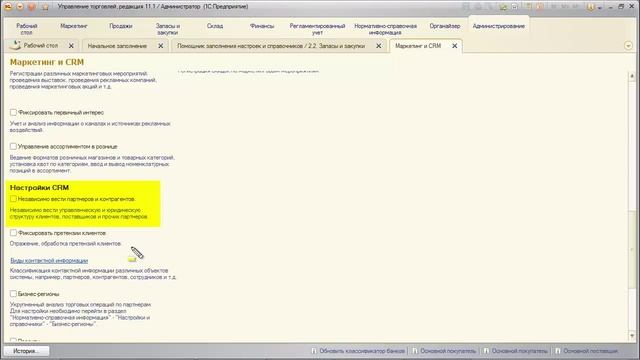Screen dimensions: 640x360
Task: Open the 1C main menu logo button
Action: click(x=8, y=7)
